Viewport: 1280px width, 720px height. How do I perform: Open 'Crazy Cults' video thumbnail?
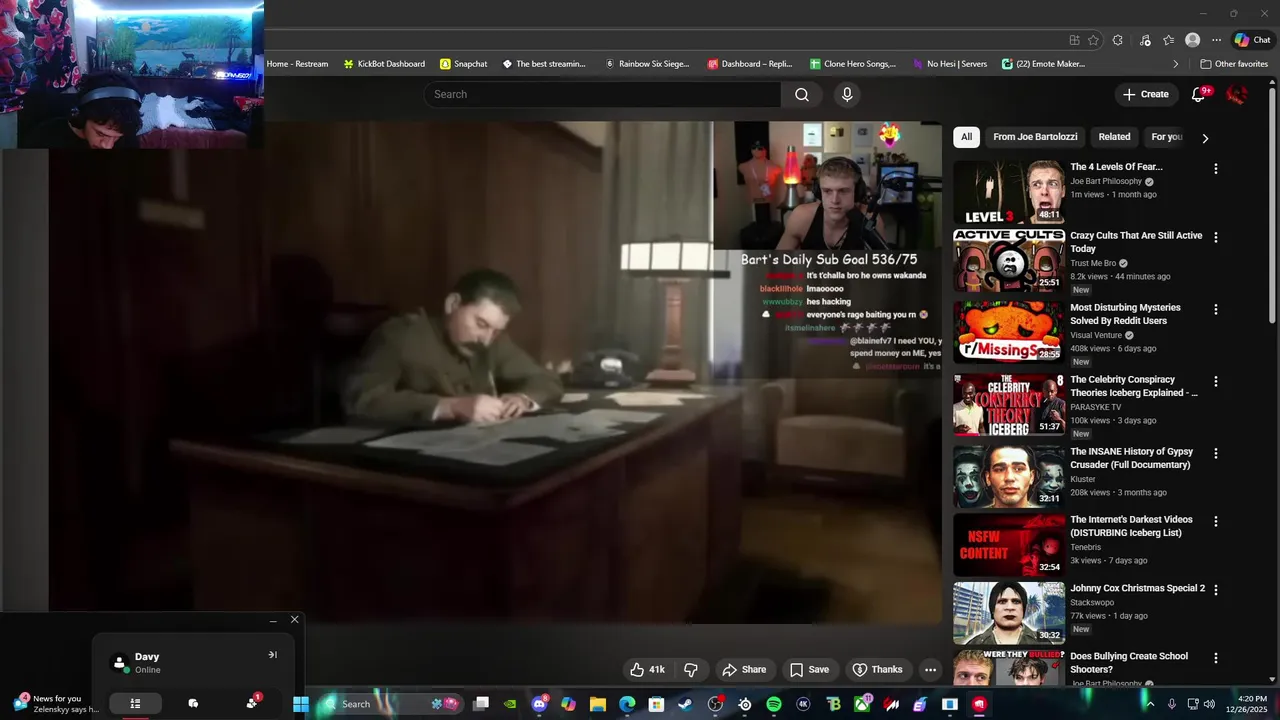tap(1009, 261)
